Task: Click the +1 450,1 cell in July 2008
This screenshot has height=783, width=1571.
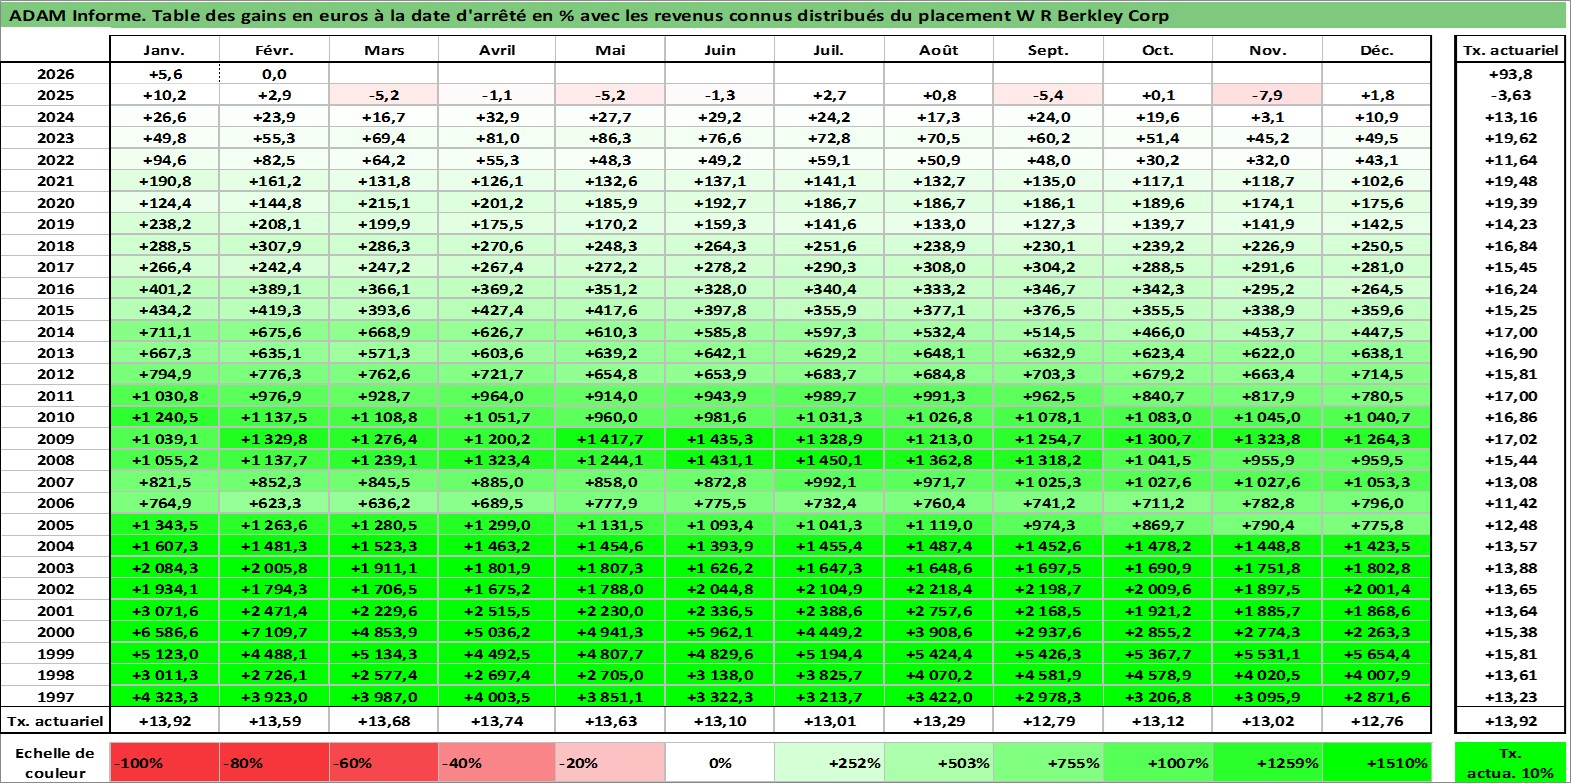Action: [x=829, y=460]
